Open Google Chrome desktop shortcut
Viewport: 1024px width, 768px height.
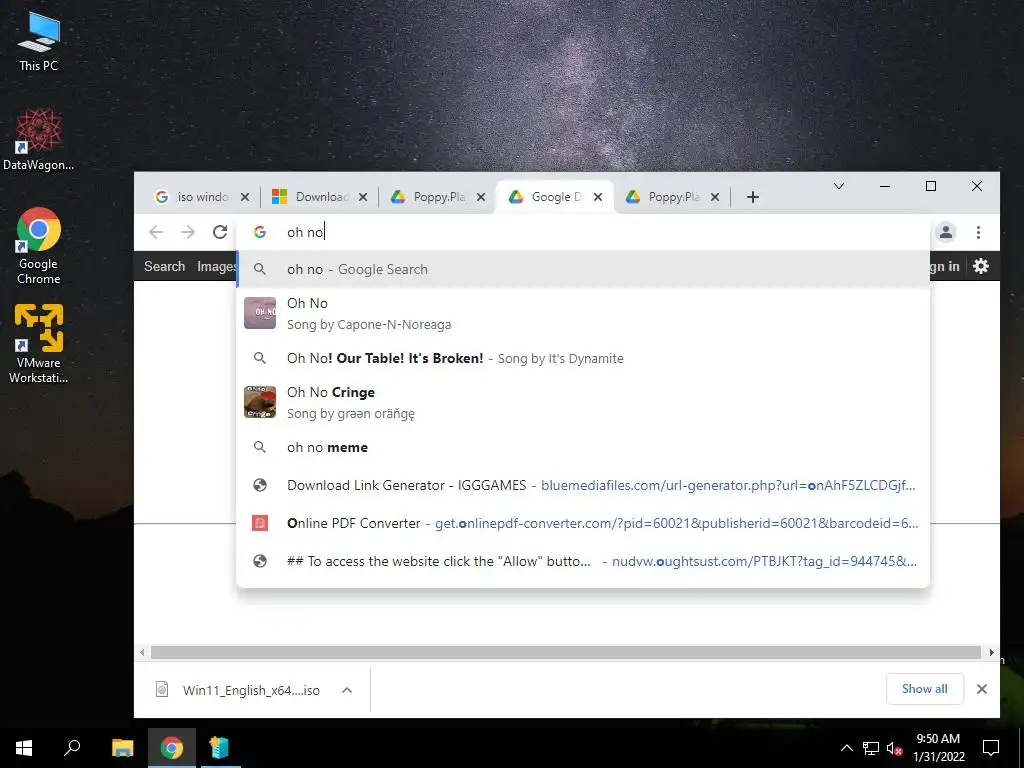pyautogui.click(x=39, y=246)
